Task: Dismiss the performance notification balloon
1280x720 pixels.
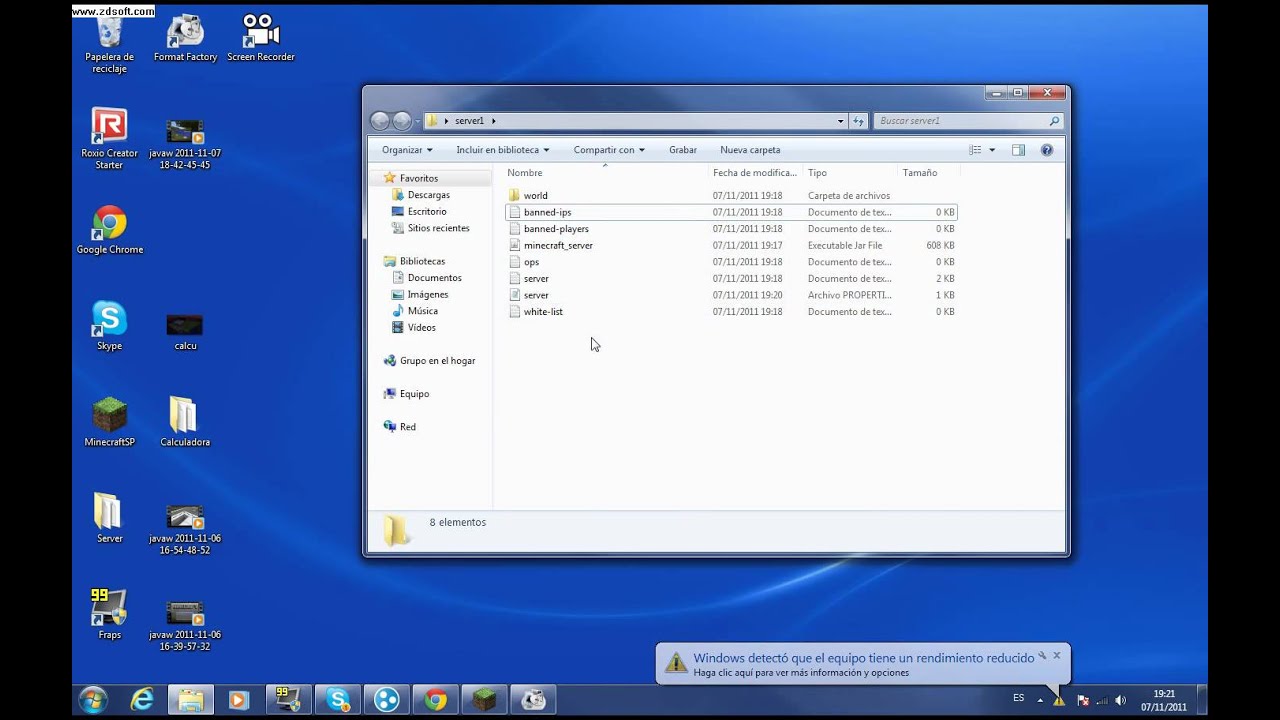Action: (x=1056, y=656)
